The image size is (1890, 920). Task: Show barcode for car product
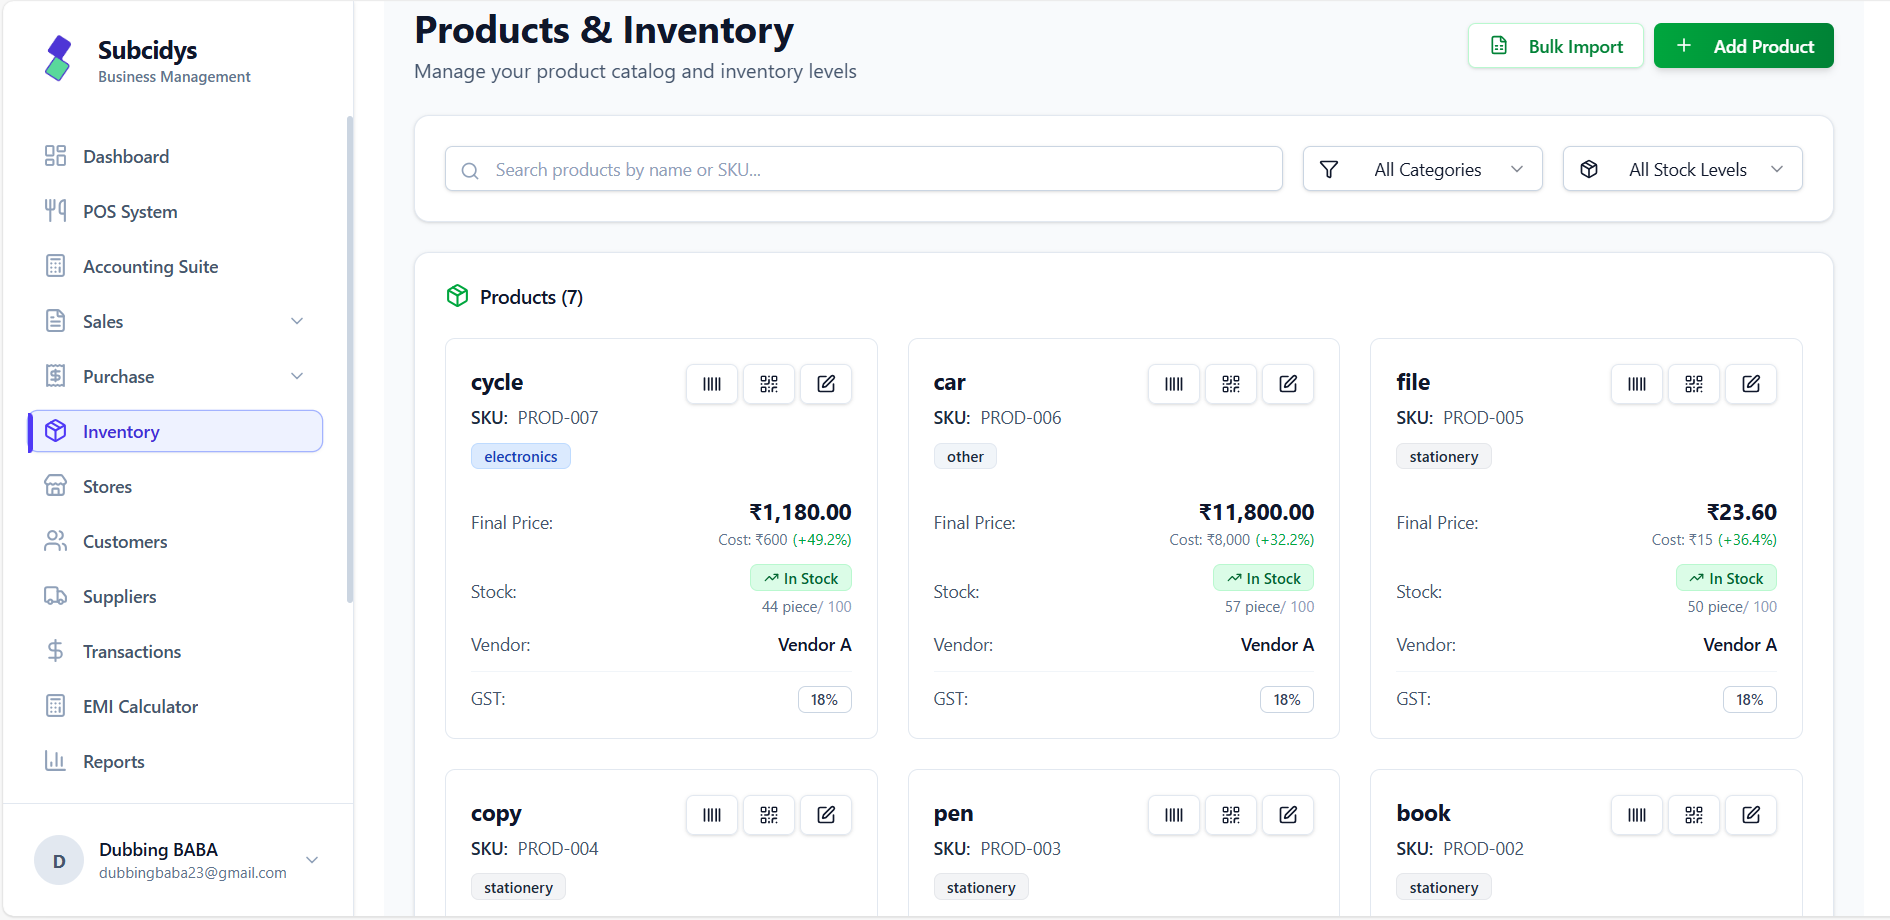(1174, 384)
